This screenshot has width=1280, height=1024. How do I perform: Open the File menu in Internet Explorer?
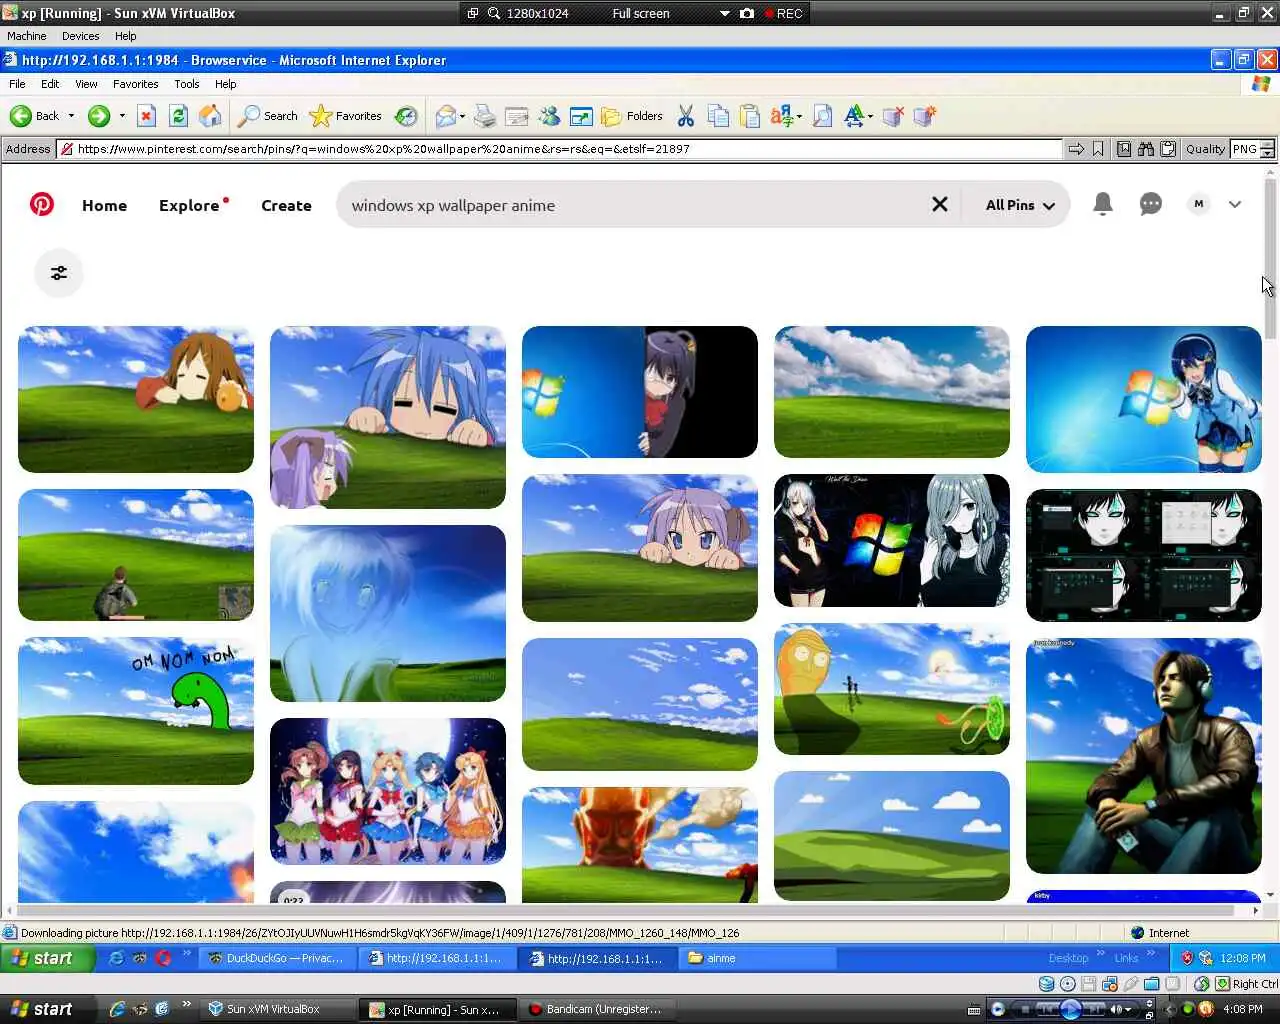pos(17,84)
